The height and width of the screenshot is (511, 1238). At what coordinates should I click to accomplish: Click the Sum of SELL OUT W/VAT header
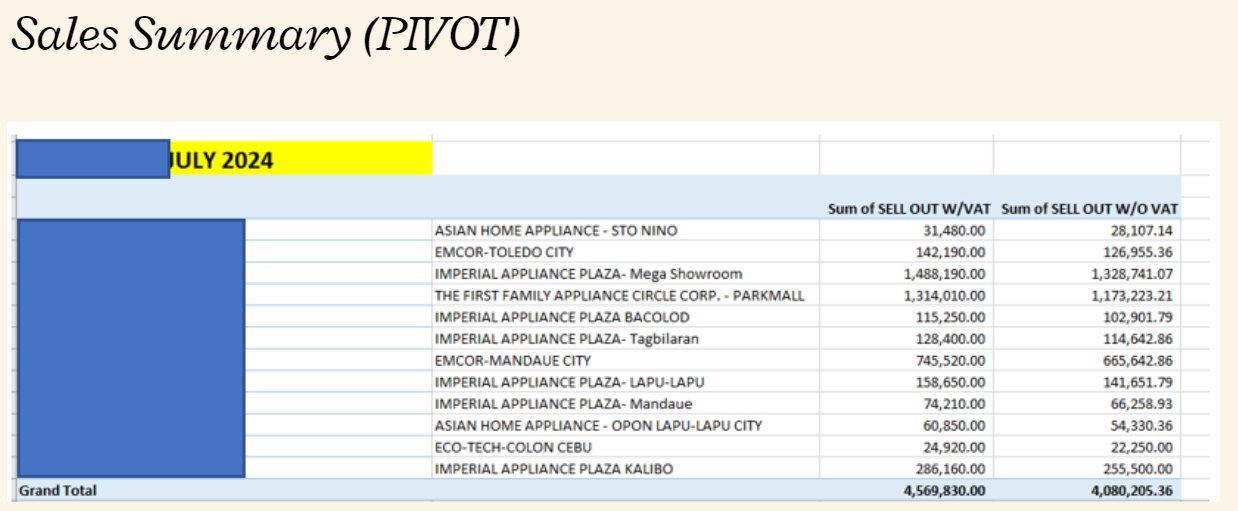coord(909,209)
